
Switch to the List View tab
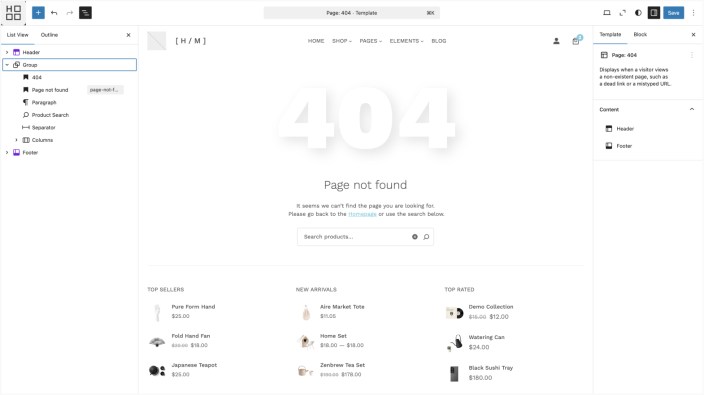point(18,35)
